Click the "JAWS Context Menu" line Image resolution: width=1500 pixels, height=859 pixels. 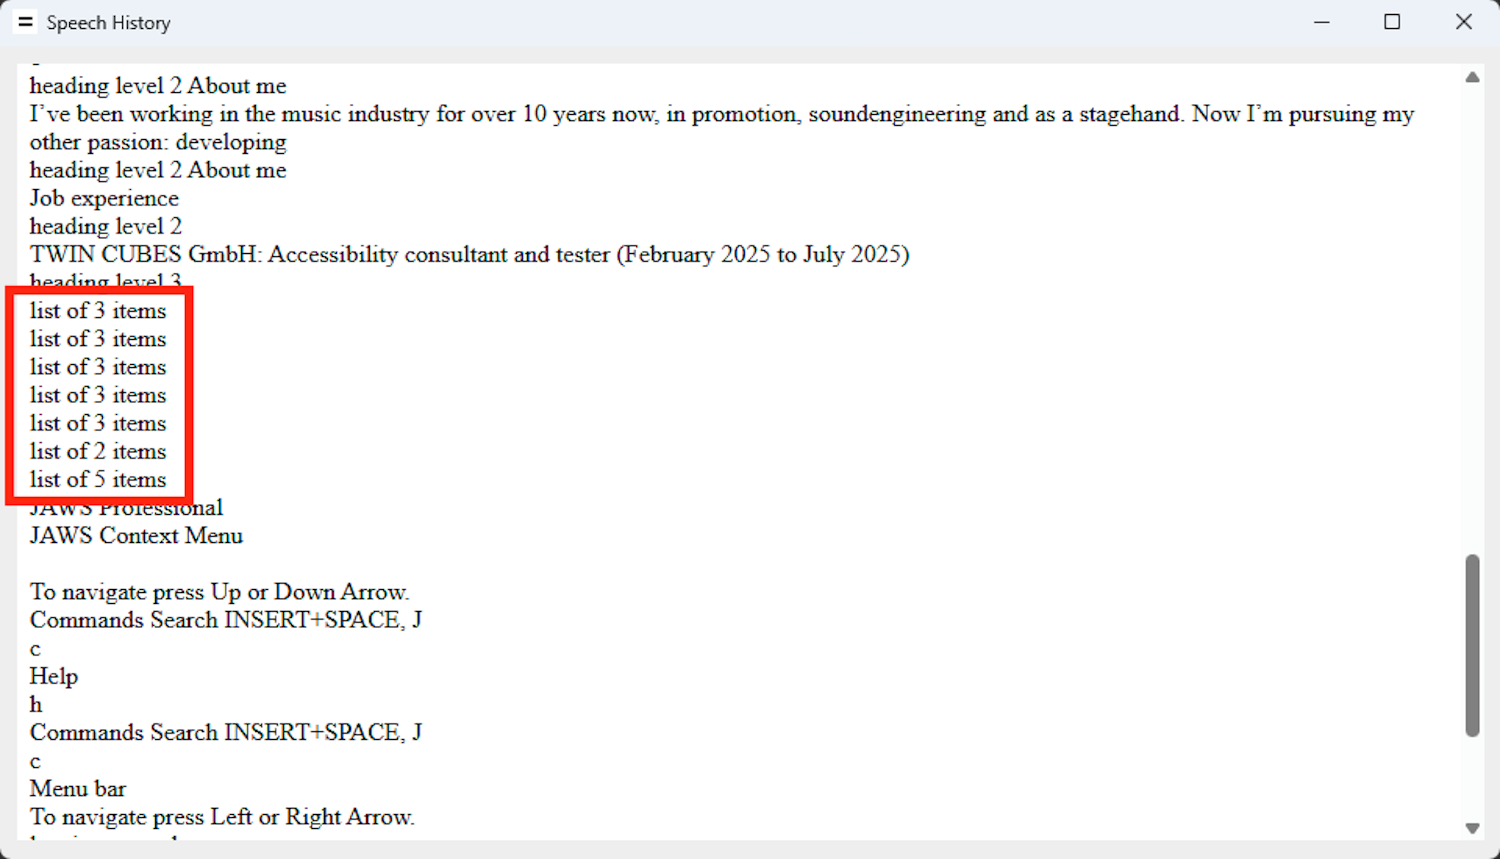point(136,536)
